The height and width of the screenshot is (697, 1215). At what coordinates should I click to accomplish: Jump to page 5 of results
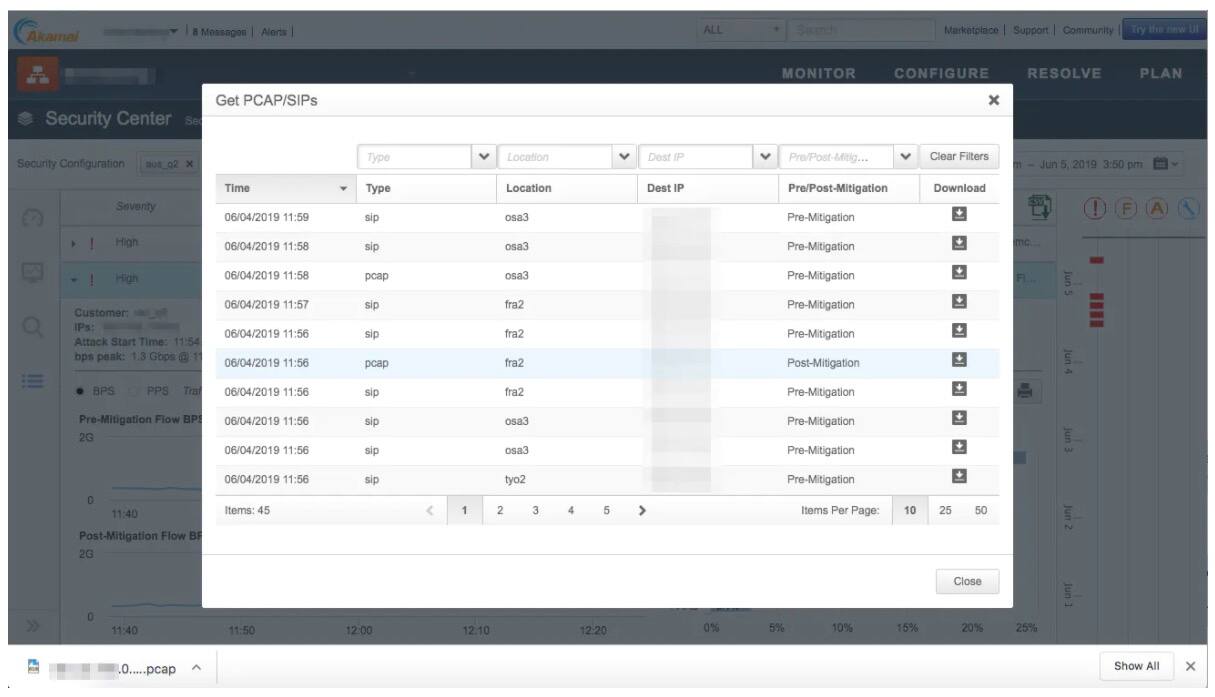click(606, 510)
